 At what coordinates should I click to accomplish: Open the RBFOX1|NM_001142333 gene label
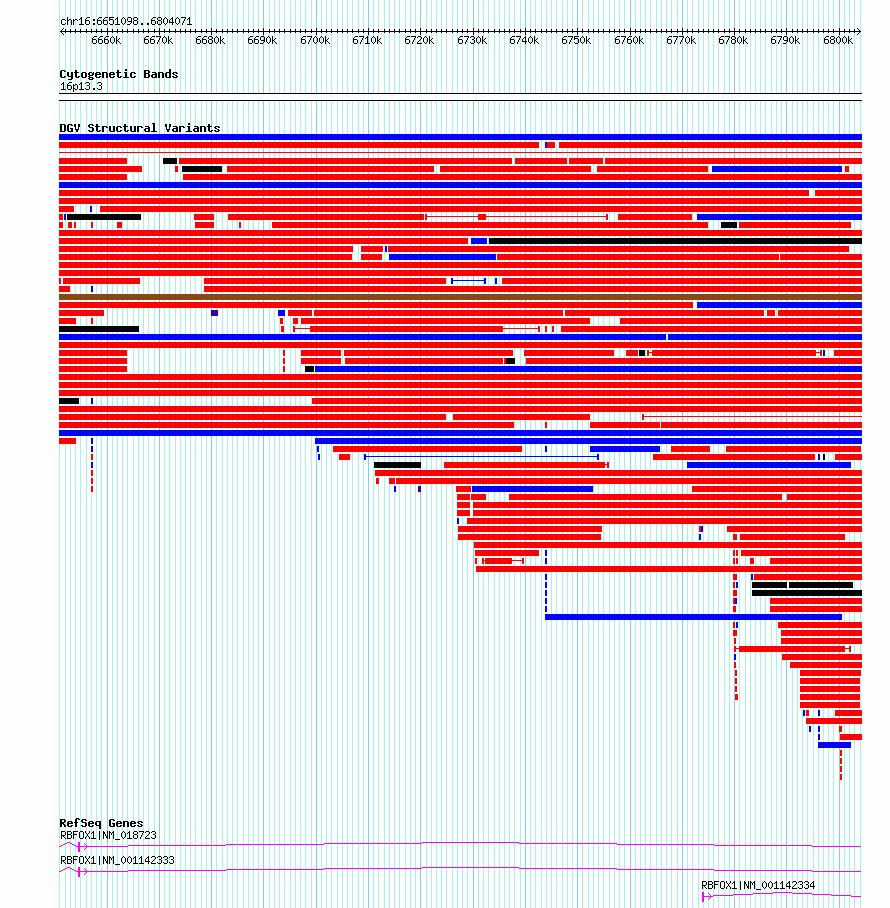(117, 861)
